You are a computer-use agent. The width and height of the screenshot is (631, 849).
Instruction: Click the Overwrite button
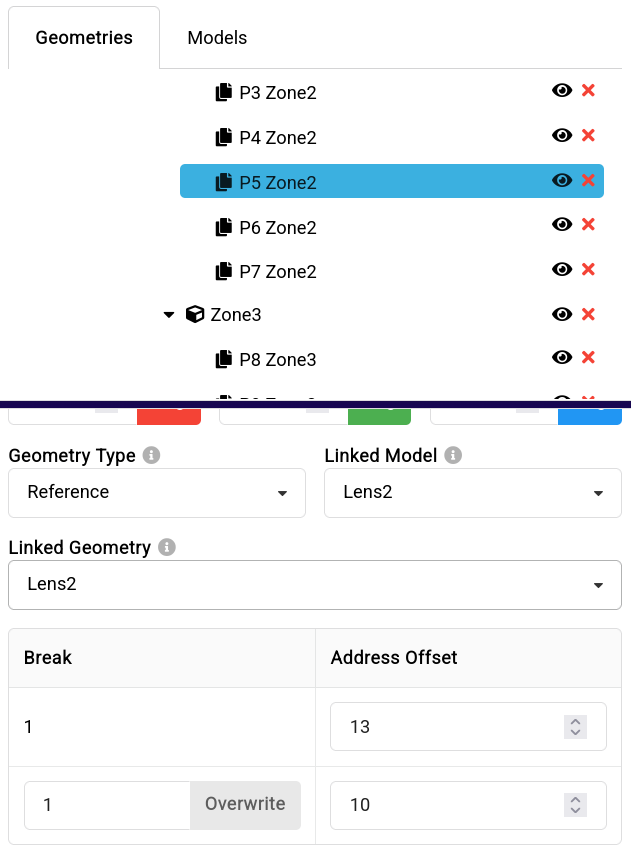[245, 804]
